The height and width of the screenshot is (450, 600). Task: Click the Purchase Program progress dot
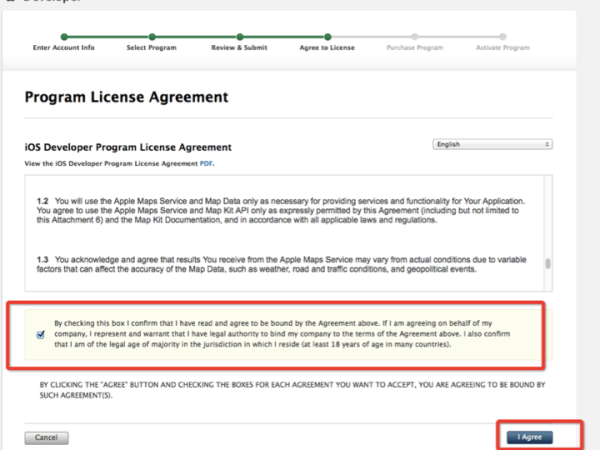coord(415,37)
